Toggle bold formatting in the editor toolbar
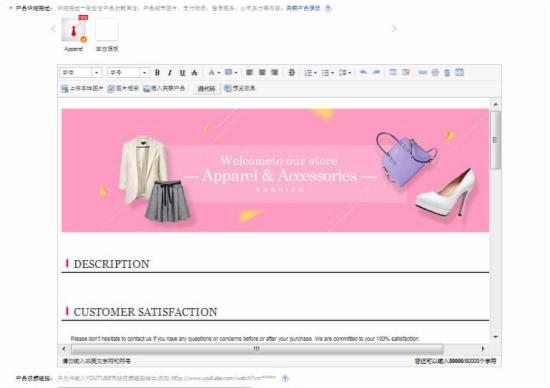550x388 pixels. point(157,73)
